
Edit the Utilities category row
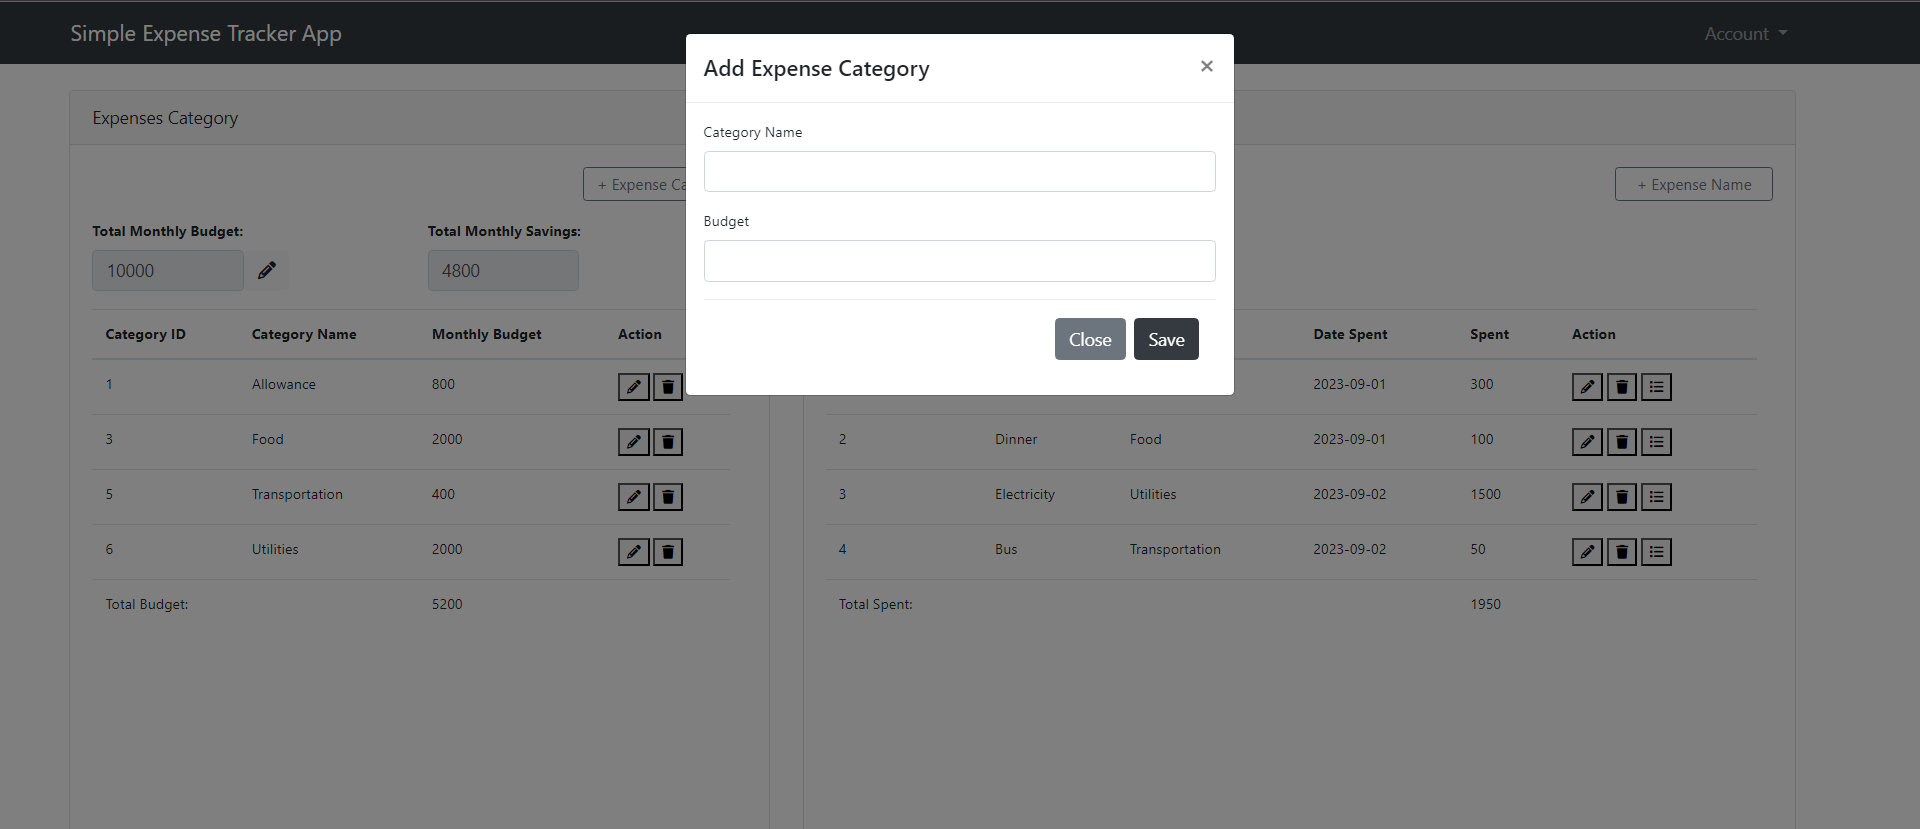(x=634, y=552)
